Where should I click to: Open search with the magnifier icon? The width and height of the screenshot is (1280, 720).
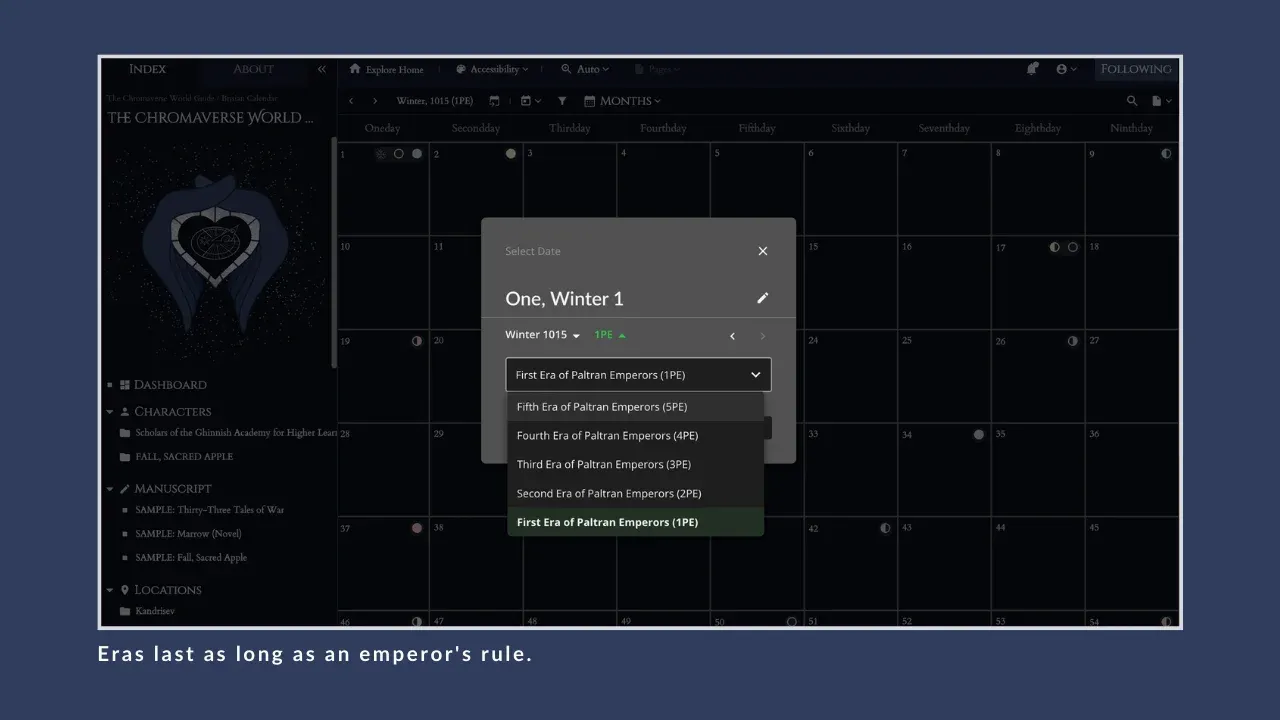pyautogui.click(x=1131, y=100)
